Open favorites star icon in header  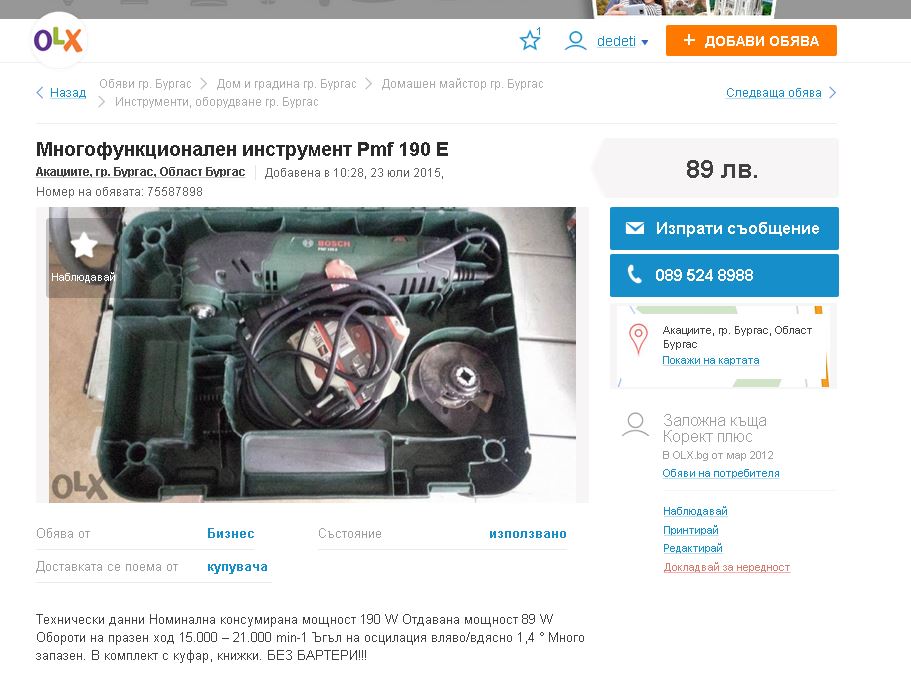[529, 41]
